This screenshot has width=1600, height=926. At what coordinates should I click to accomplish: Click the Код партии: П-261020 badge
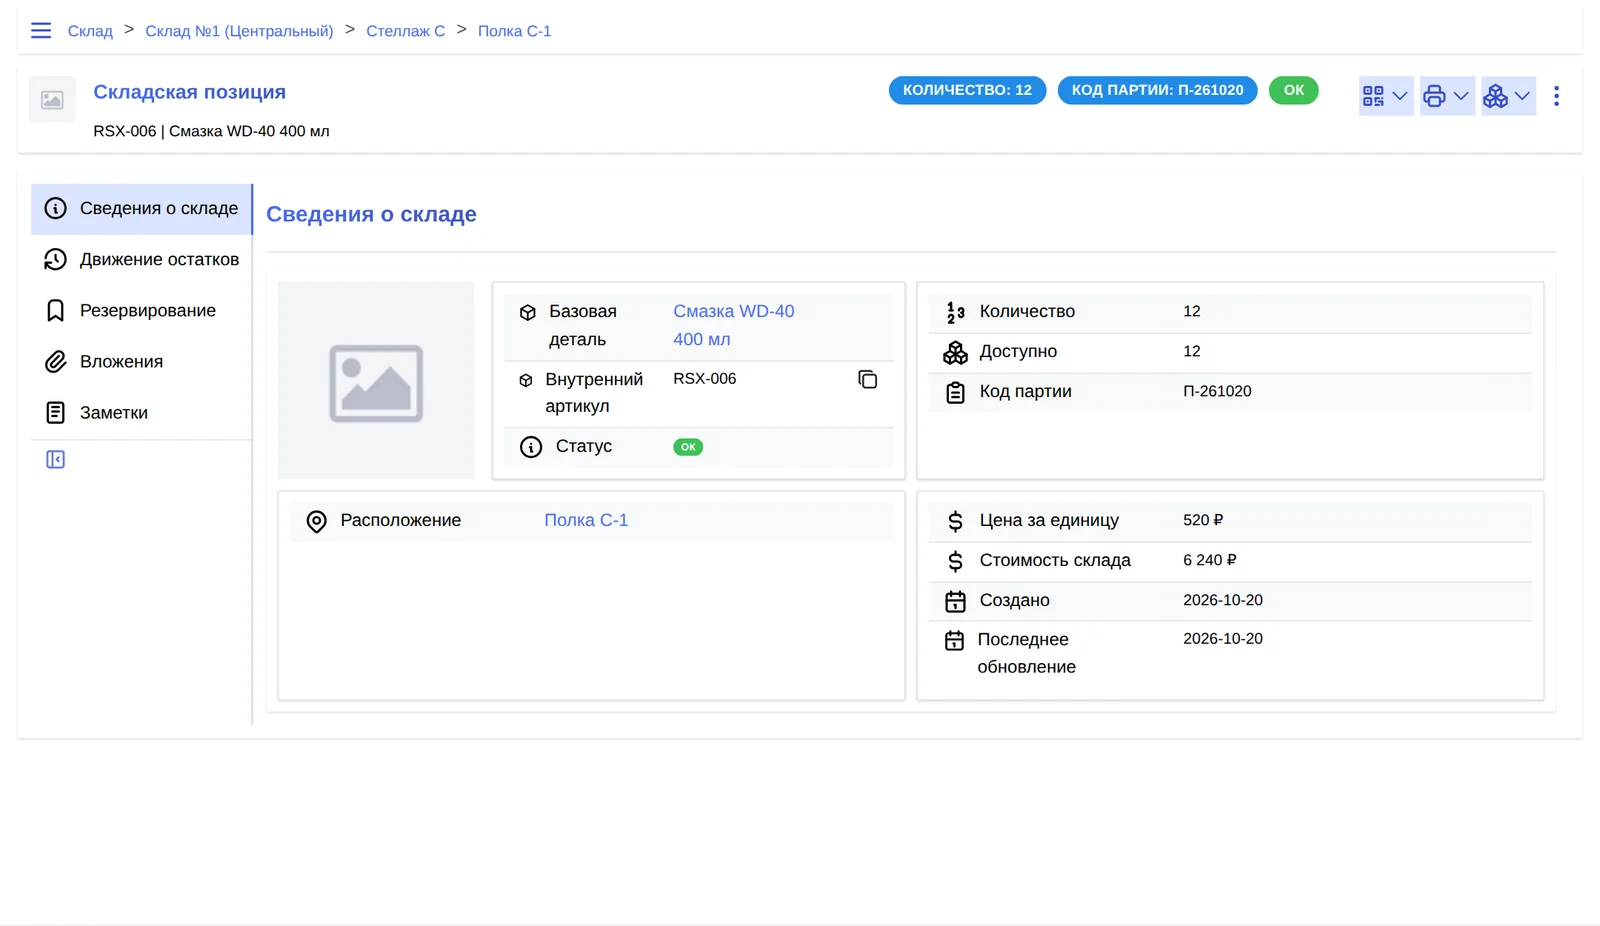click(1157, 90)
